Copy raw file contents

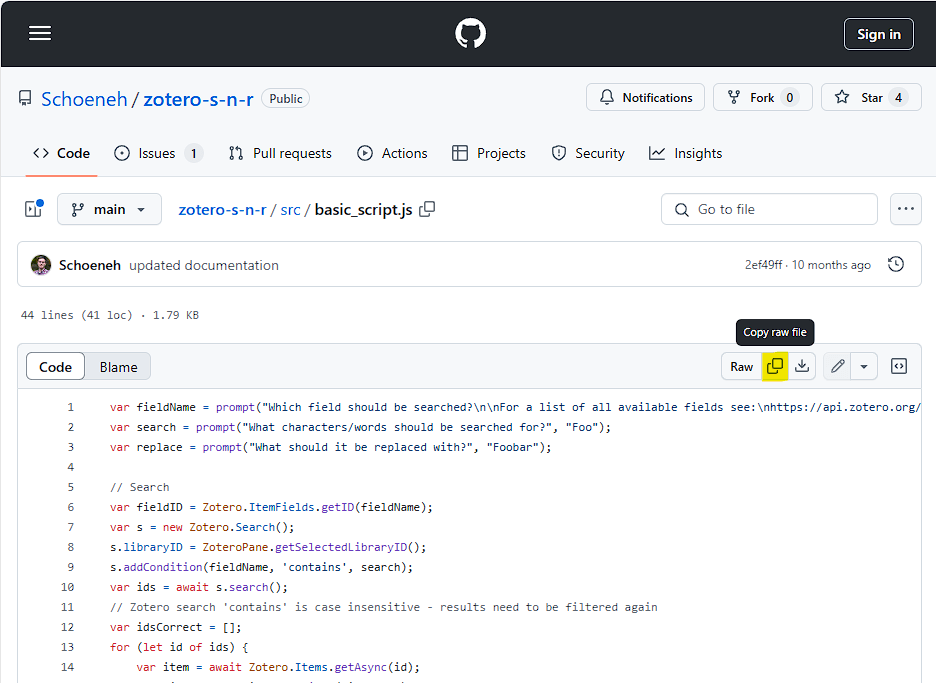point(775,366)
